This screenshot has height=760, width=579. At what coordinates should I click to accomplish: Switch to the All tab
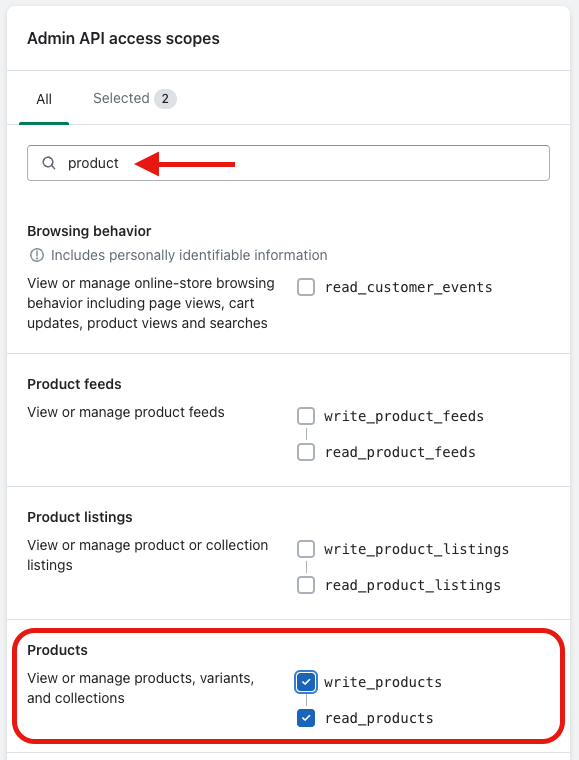click(x=44, y=99)
